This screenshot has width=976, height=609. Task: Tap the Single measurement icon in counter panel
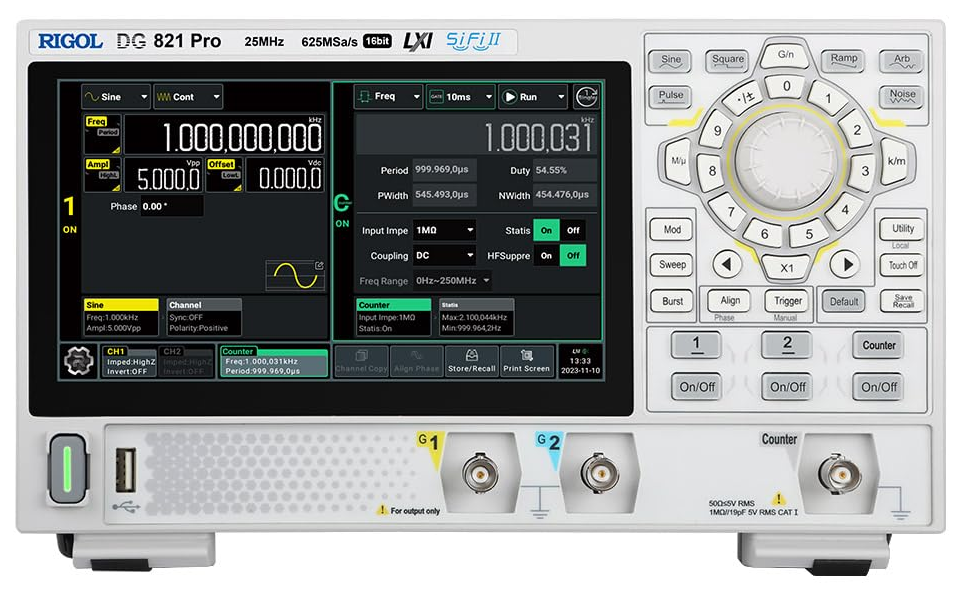586,97
